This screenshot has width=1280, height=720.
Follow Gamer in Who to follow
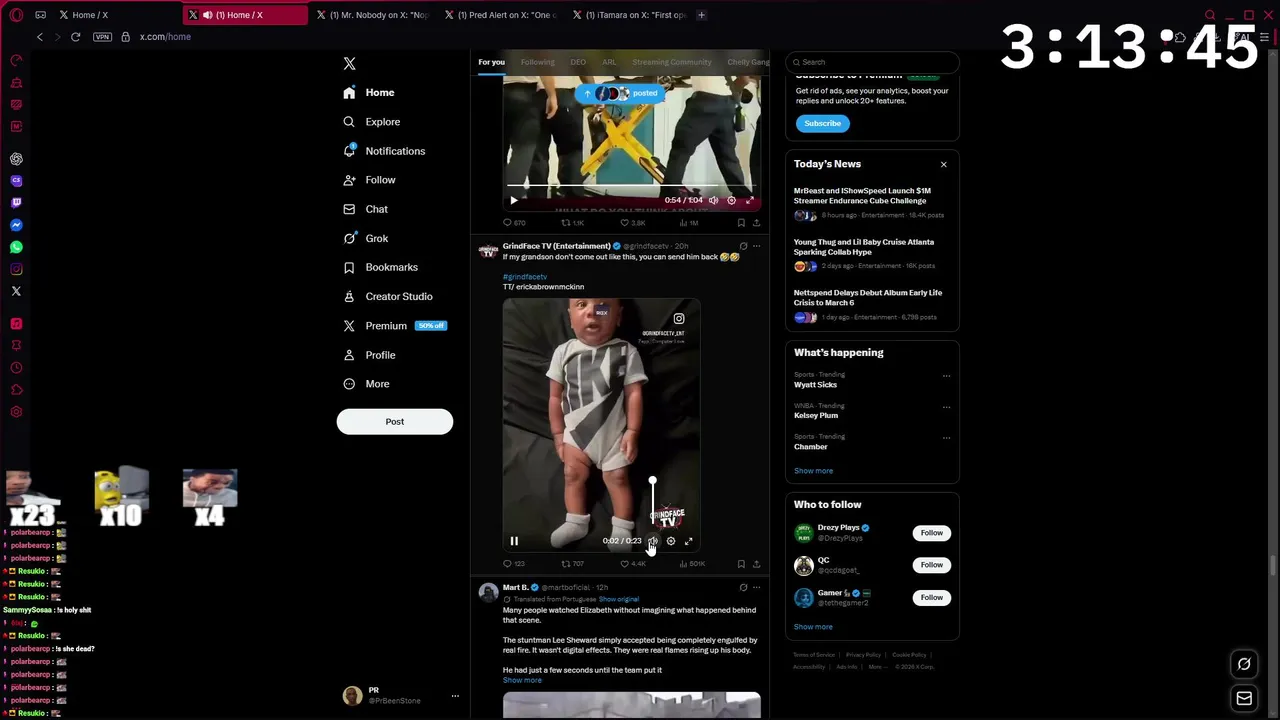pos(931,597)
